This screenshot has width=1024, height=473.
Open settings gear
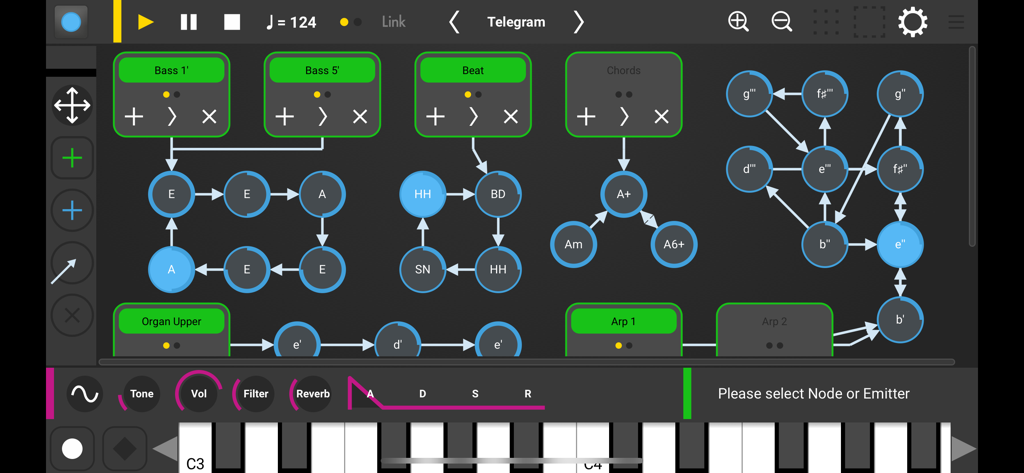click(x=912, y=22)
